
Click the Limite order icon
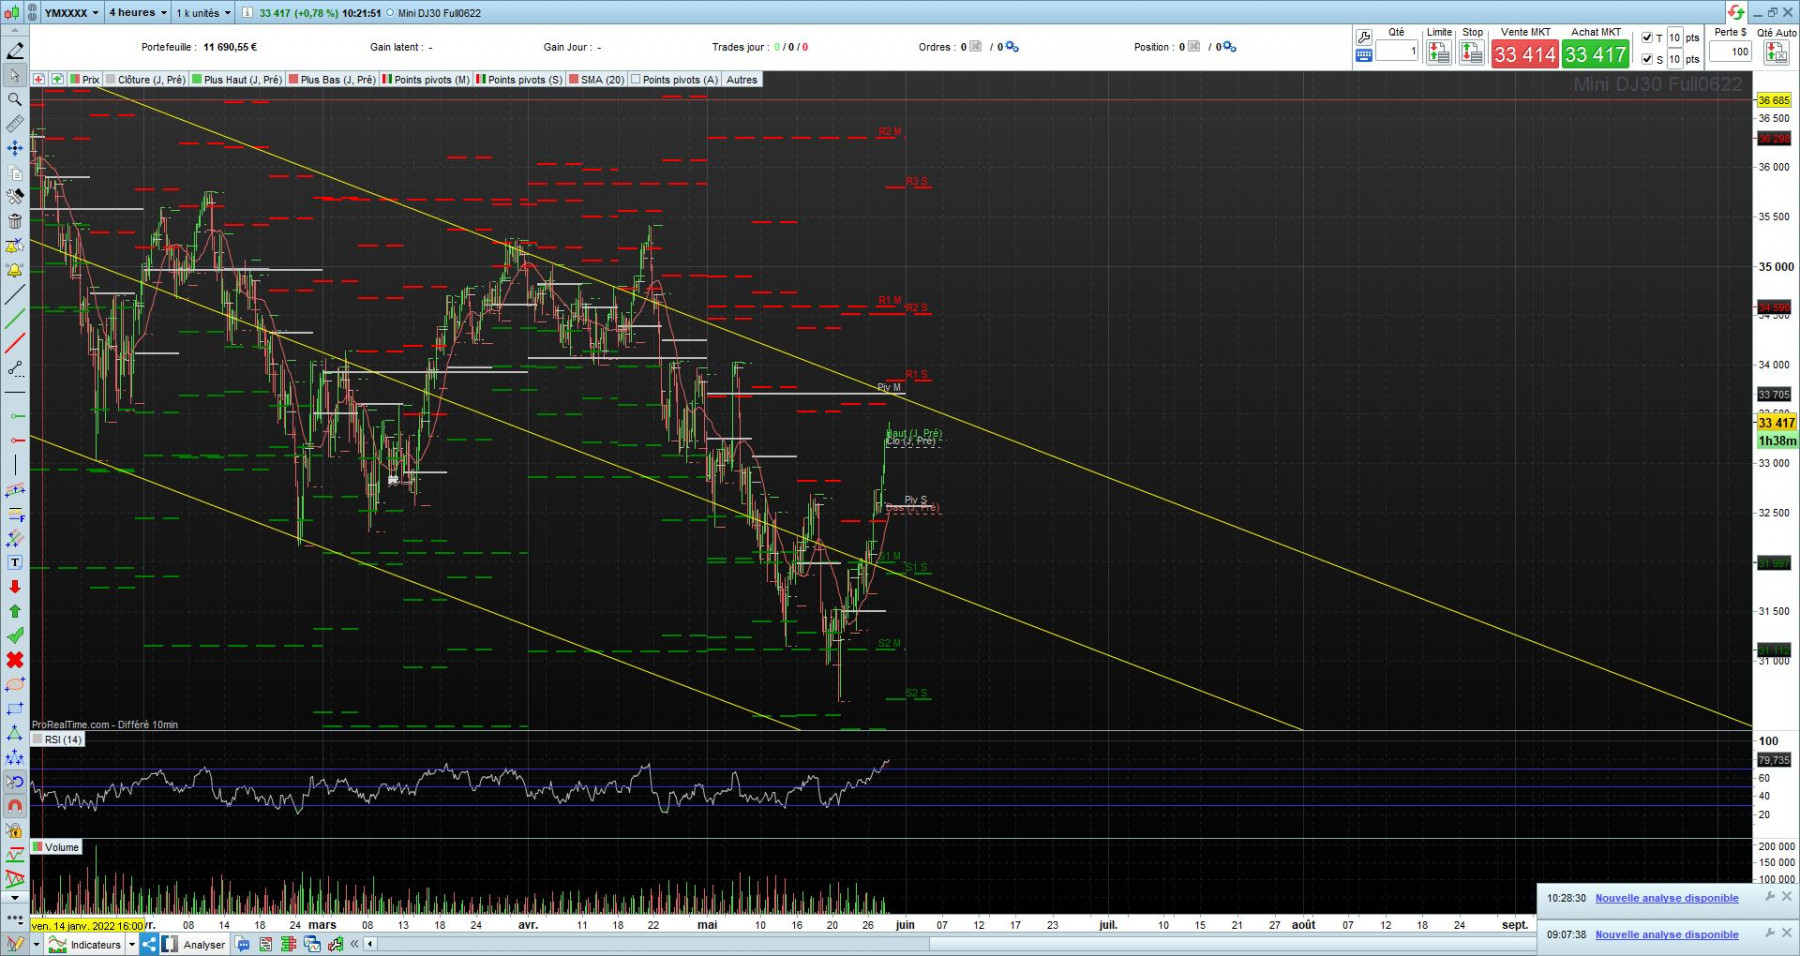[x=1439, y=53]
